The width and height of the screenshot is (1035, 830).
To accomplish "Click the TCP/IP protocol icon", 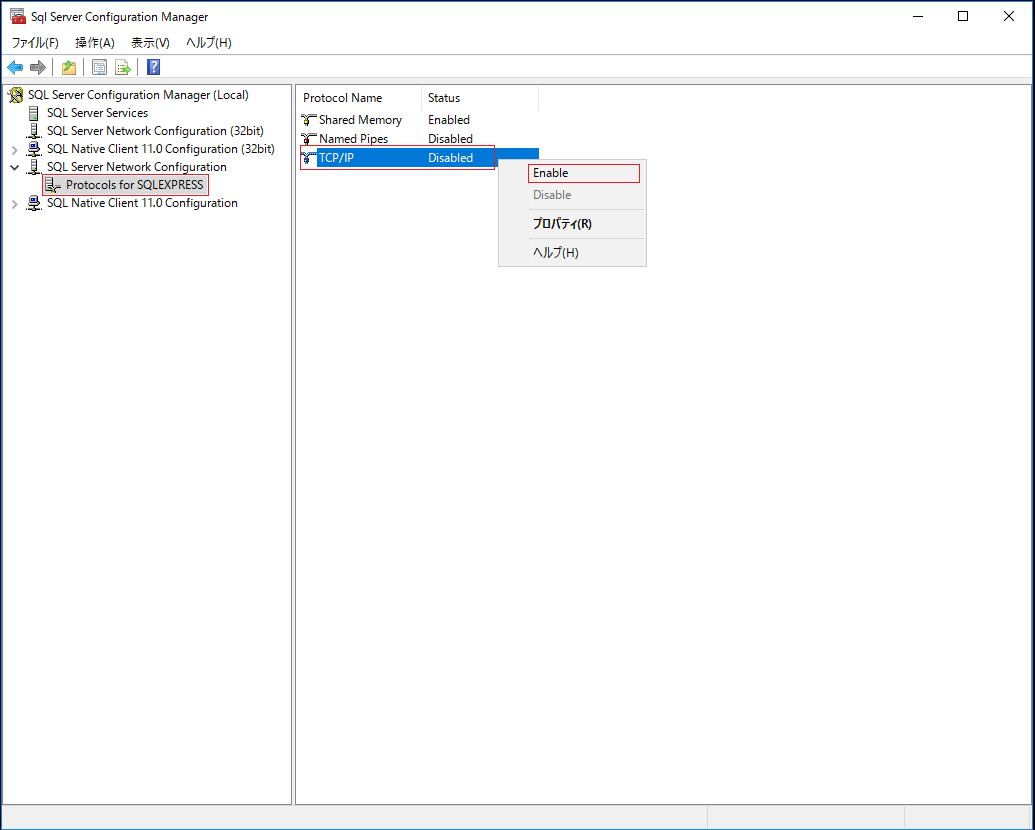I will point(308,158).
